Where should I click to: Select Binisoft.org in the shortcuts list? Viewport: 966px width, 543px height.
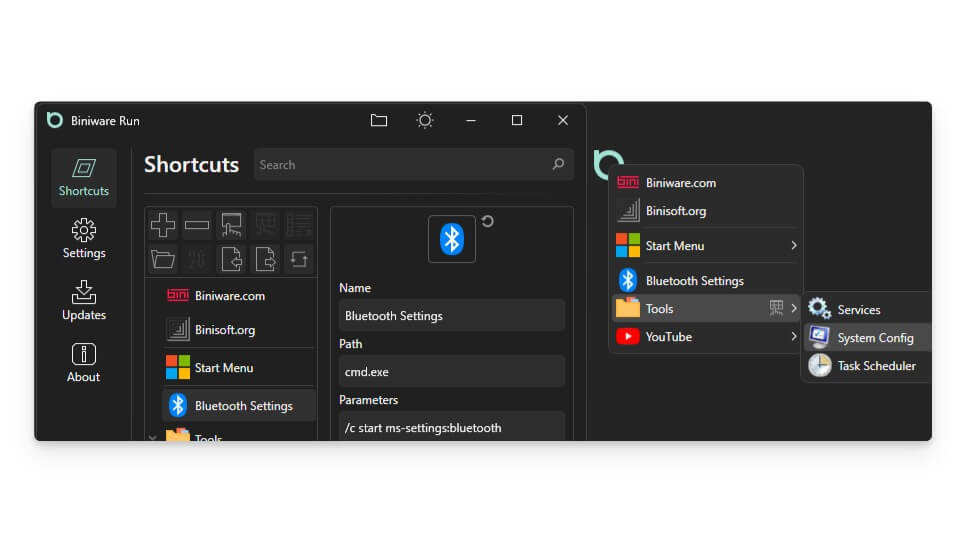point(239,330)
